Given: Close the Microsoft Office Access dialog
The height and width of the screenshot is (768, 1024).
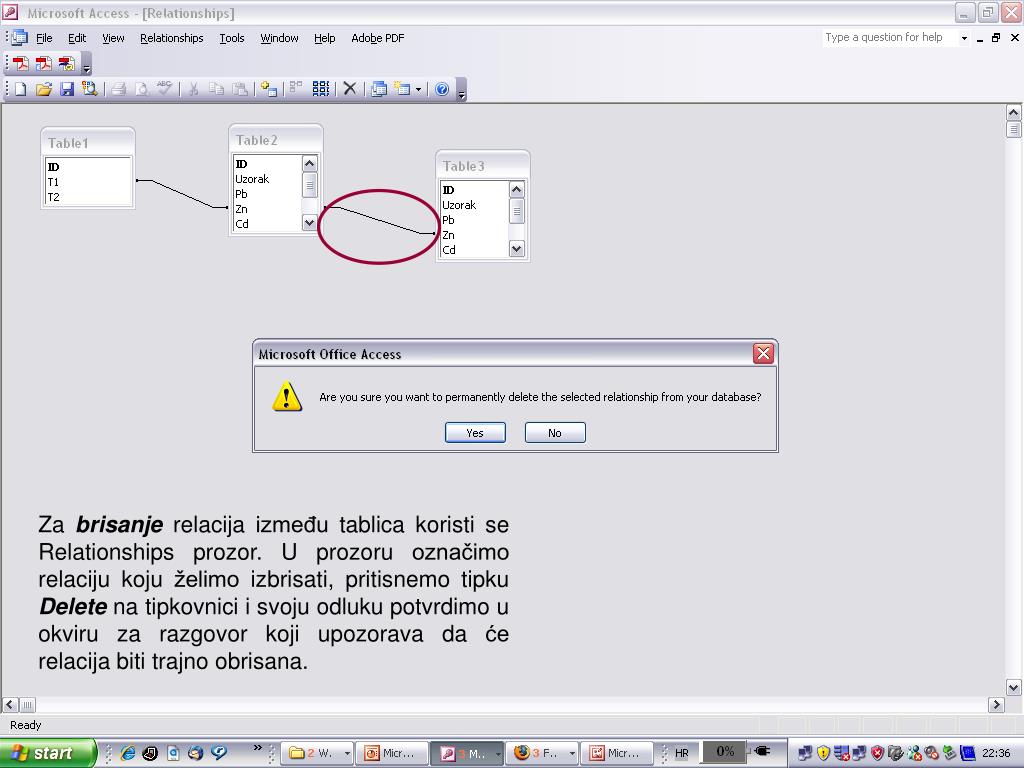Looking at the screenshot, I should coord(763,353).
